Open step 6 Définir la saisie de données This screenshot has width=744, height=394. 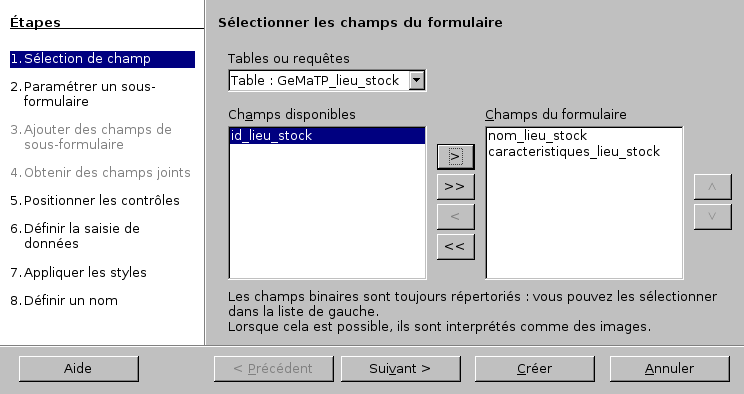(x=75, y=236)
